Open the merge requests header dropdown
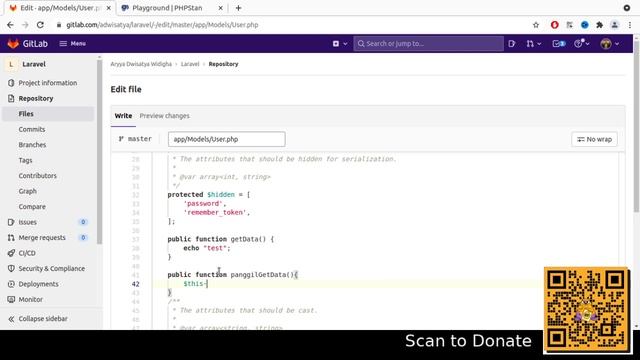 coord(533,43)
